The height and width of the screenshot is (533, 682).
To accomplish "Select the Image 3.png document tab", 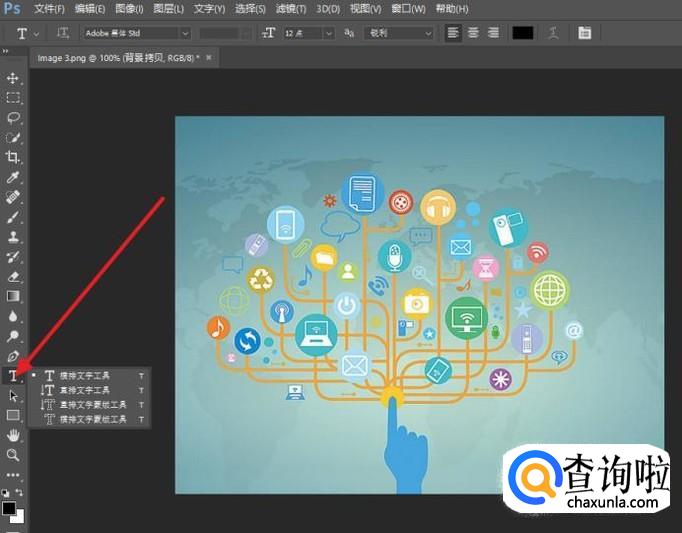I will (x=118, y=58).
